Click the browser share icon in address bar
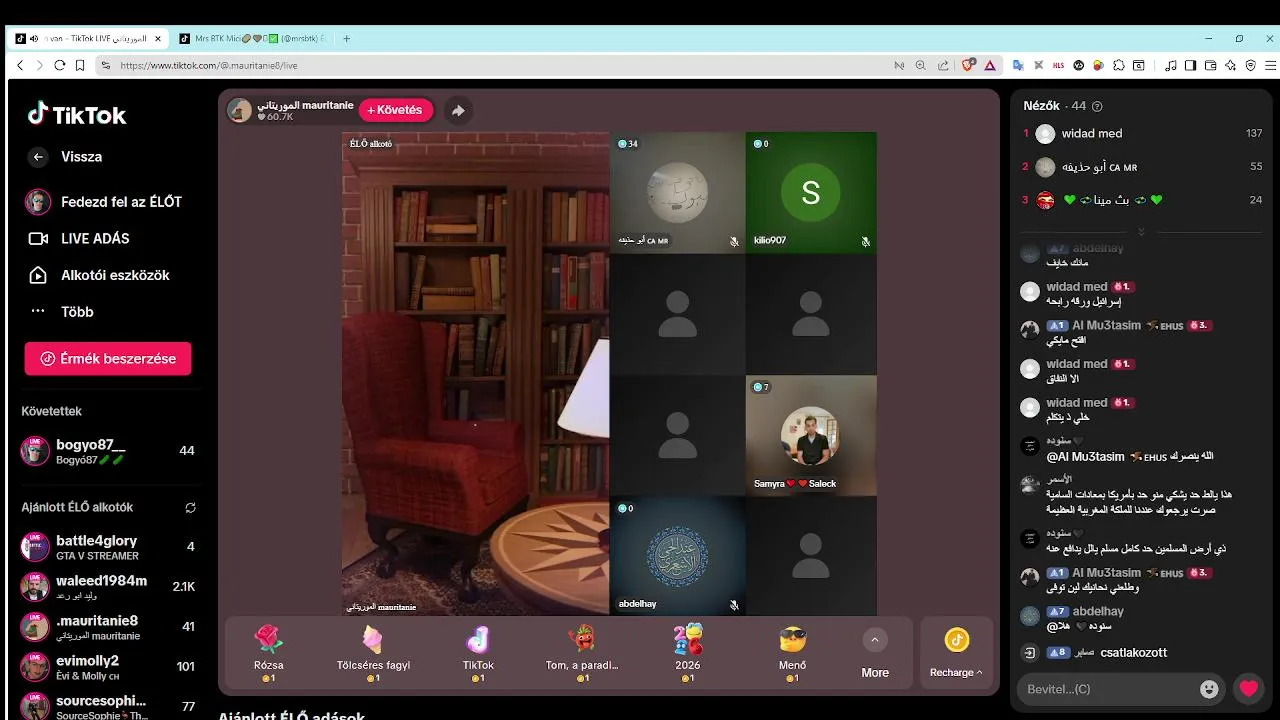 tap(943, 65)
